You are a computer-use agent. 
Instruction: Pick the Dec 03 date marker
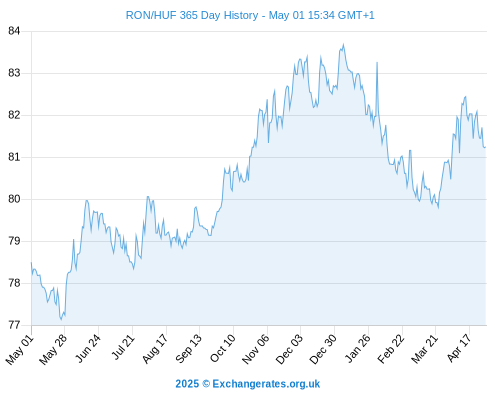289,349
